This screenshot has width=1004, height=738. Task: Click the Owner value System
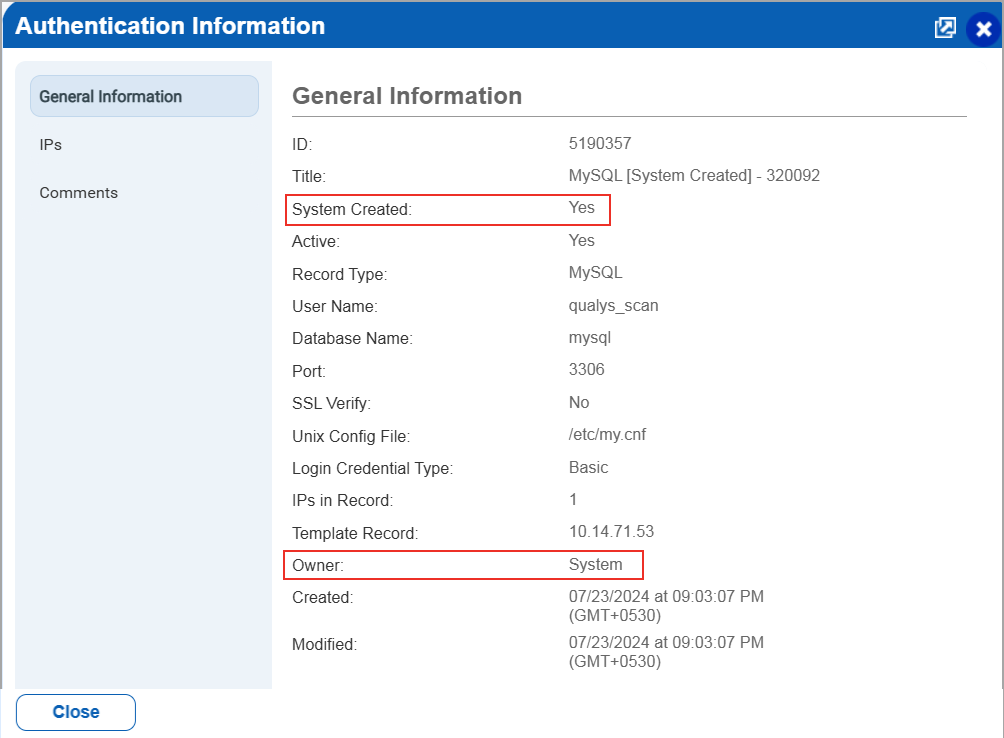596,565
